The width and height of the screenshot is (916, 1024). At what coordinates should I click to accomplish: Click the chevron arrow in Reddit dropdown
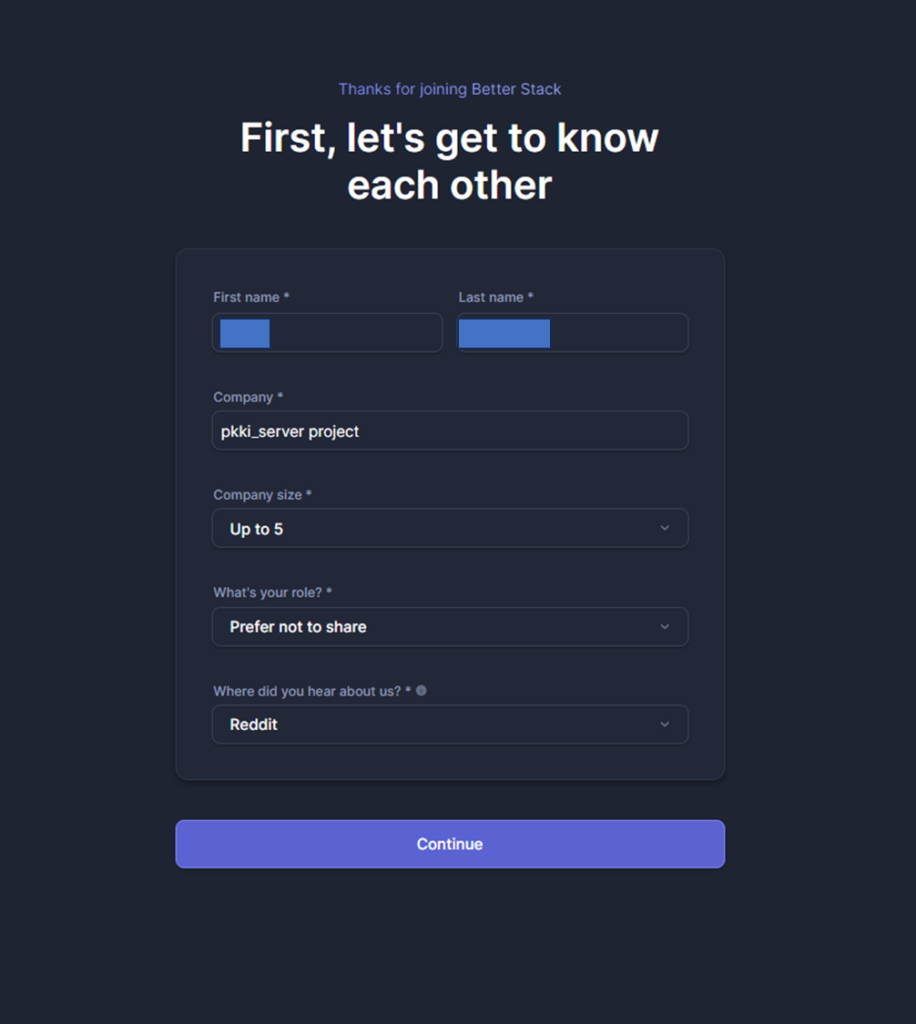(664, 724)
